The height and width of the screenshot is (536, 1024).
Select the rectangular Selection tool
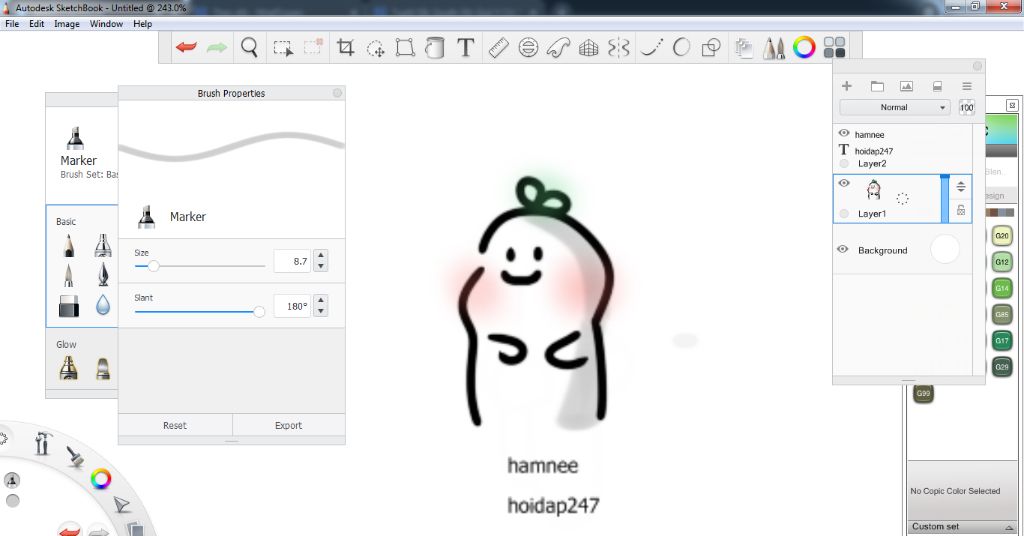[283, 48]
